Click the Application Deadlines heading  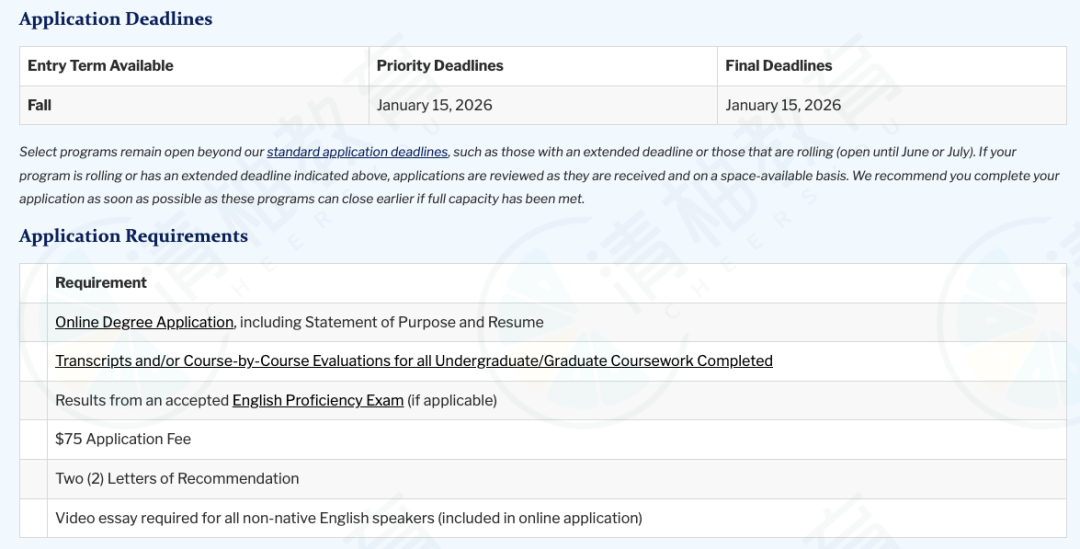[x=115, y=19]
